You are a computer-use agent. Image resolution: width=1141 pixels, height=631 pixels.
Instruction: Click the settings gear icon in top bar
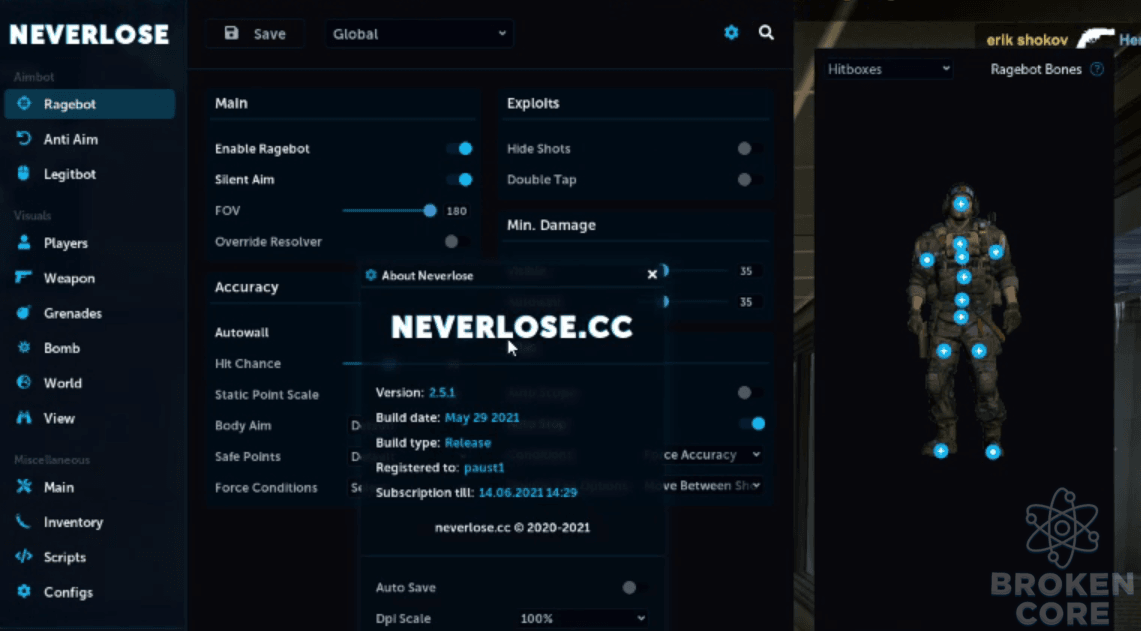click(731, 33)
